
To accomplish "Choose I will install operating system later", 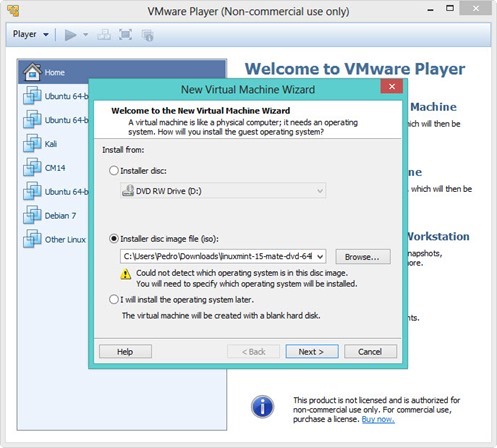I will tap(114, 299).
